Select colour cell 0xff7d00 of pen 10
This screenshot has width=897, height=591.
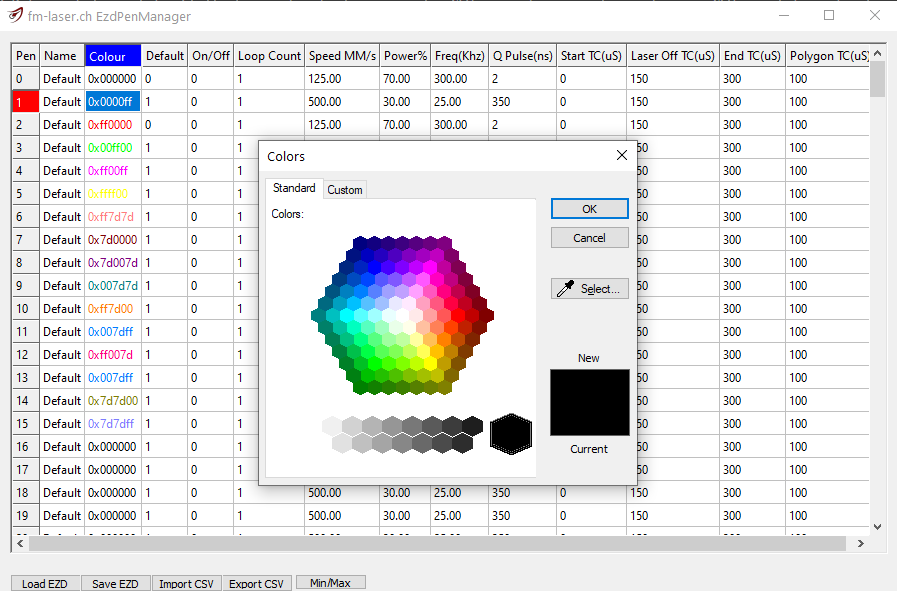tap(113, 308)
